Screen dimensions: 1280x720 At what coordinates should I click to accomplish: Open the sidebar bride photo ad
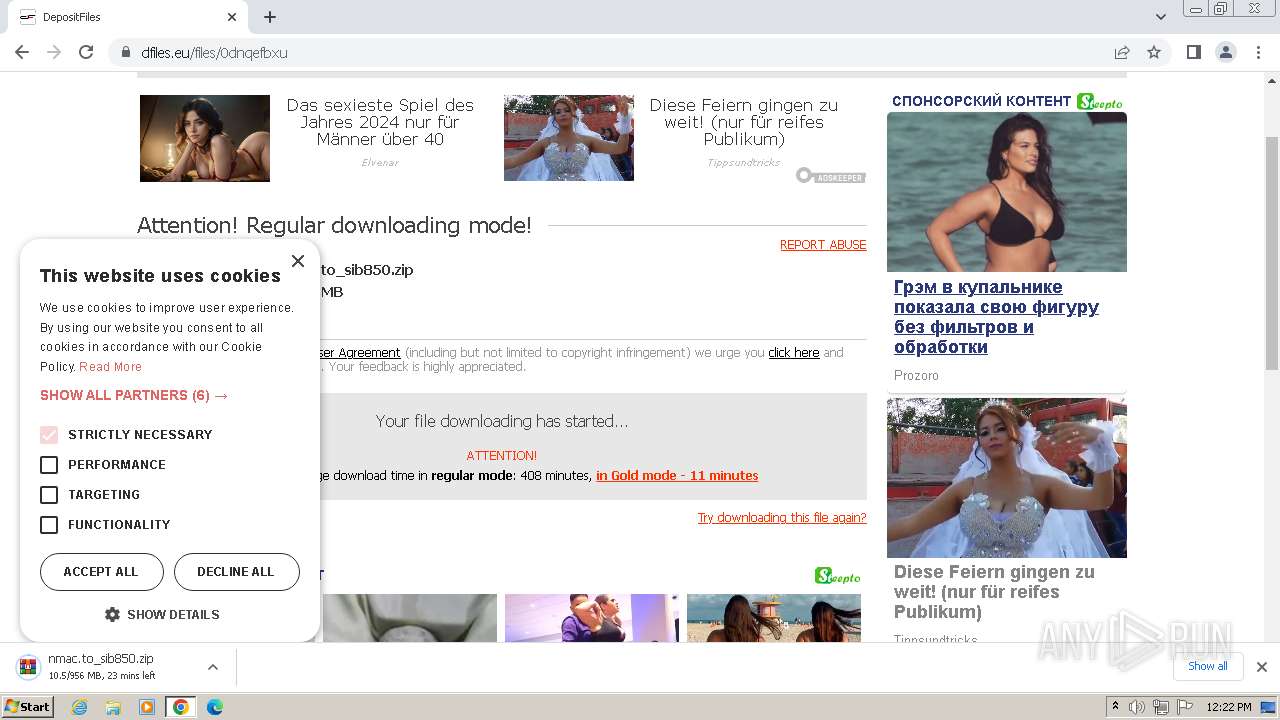tap(1007, 478)
